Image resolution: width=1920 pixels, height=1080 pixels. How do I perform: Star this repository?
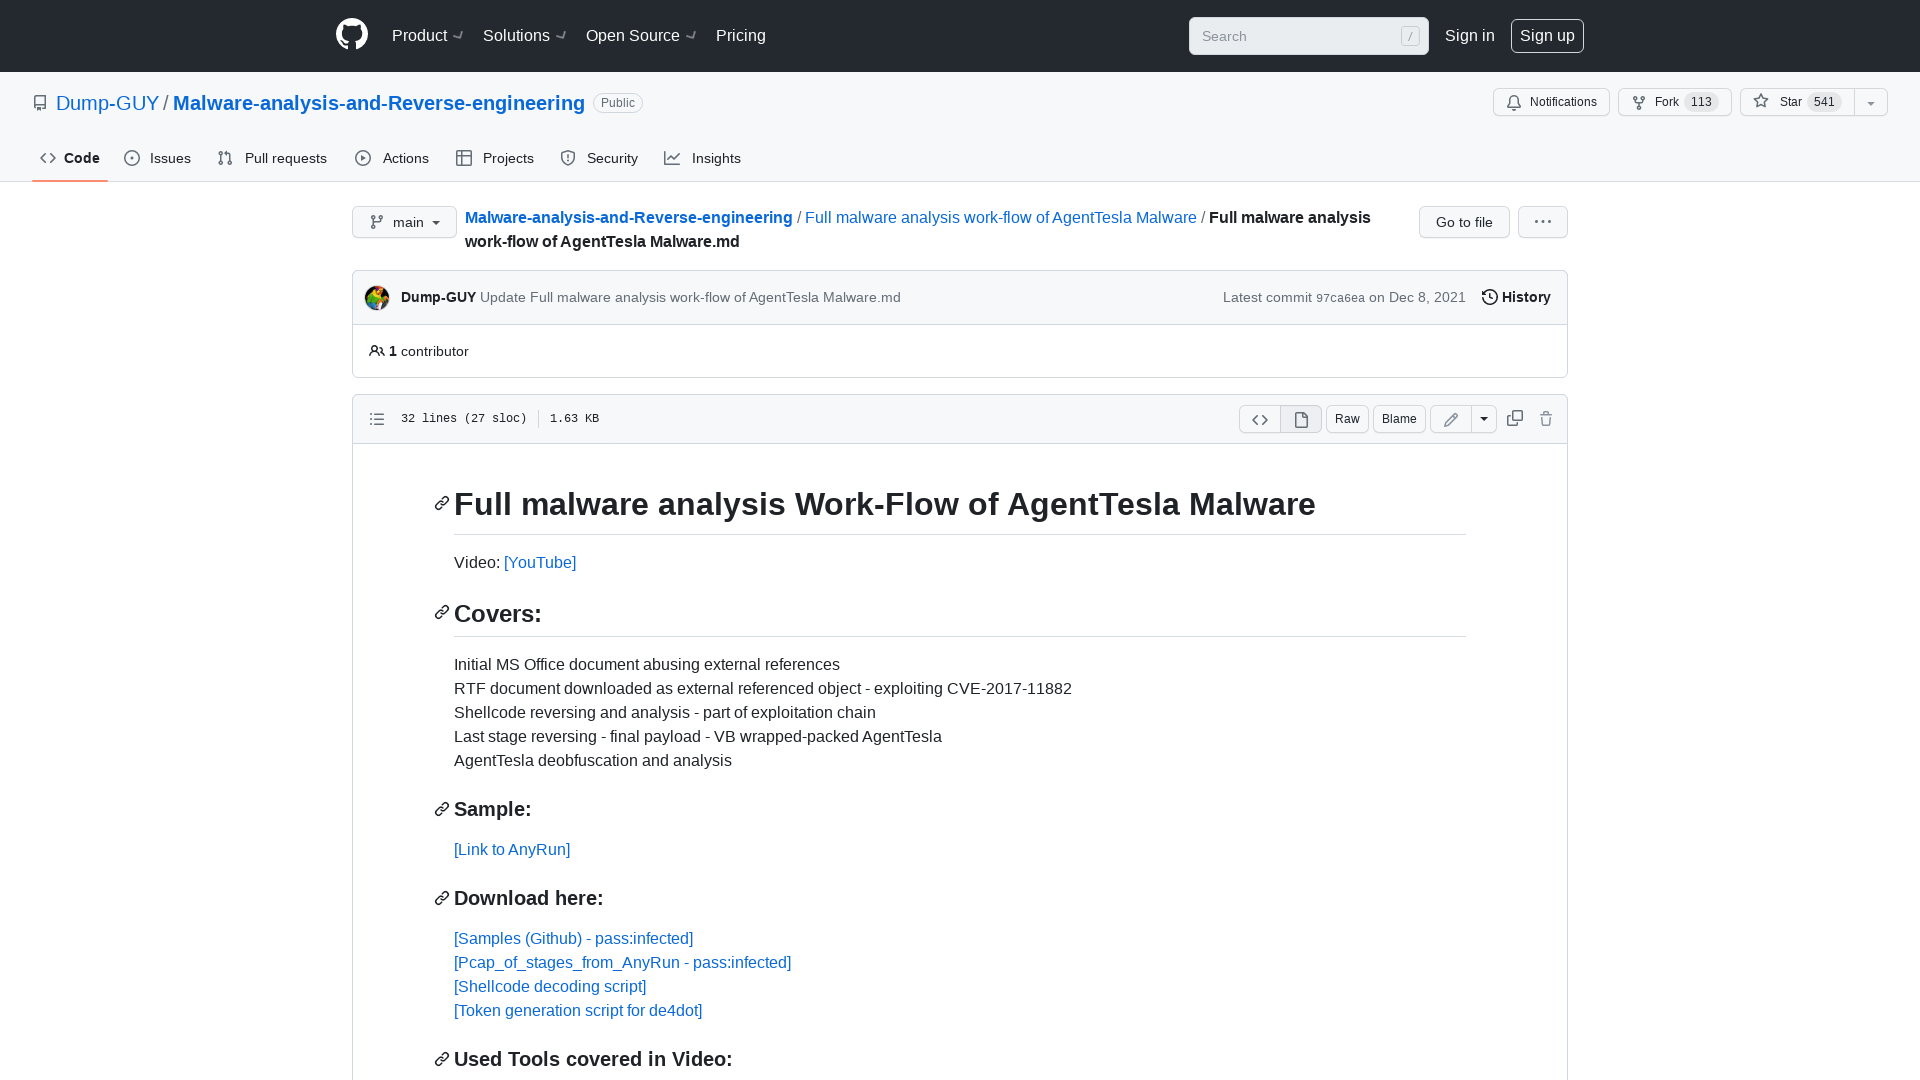(x=1797, y=102)
